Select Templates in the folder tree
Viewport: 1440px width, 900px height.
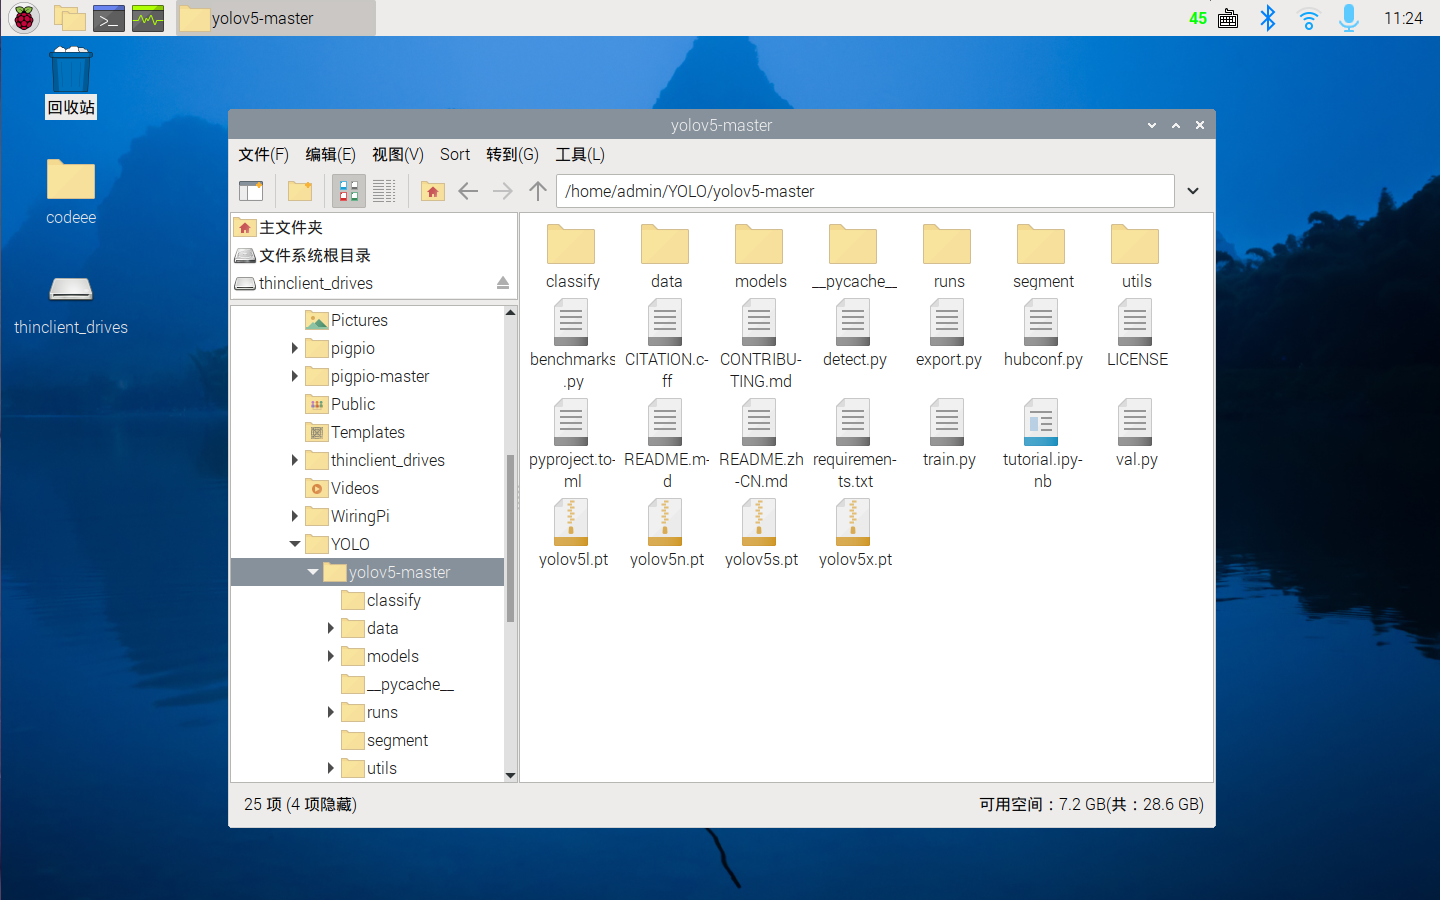[355, 432]
